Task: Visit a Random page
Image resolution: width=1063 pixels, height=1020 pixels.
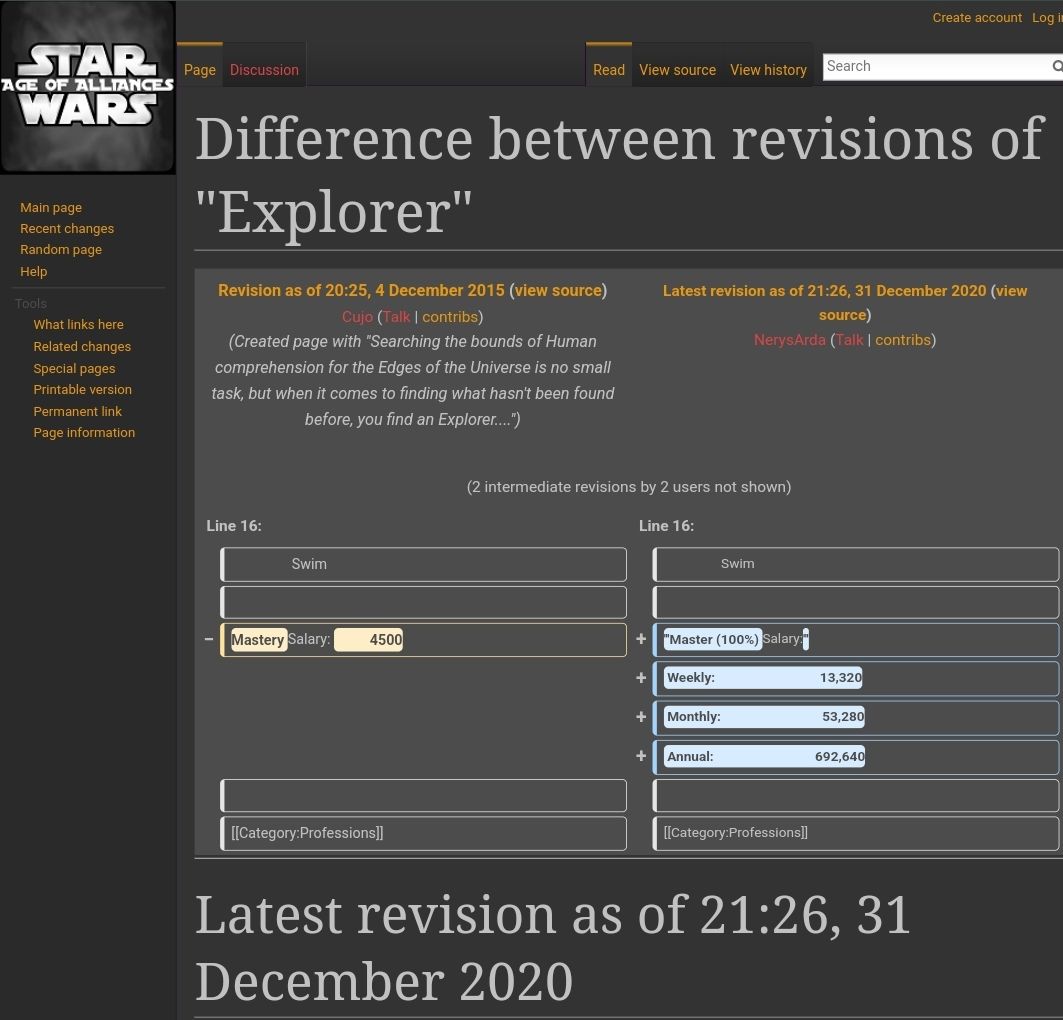Action: 60,249
